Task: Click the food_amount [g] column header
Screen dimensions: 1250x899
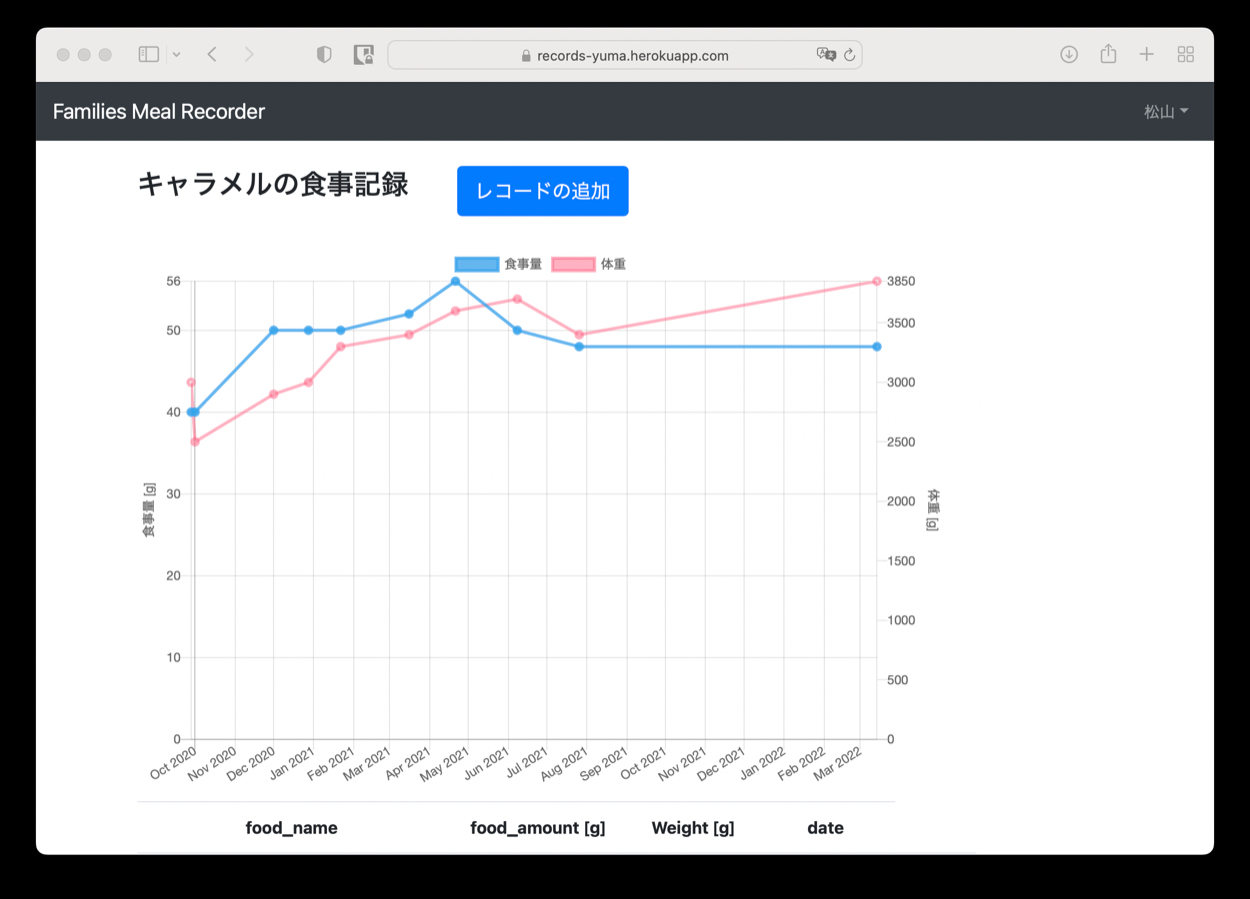Action: coord(538,828)
